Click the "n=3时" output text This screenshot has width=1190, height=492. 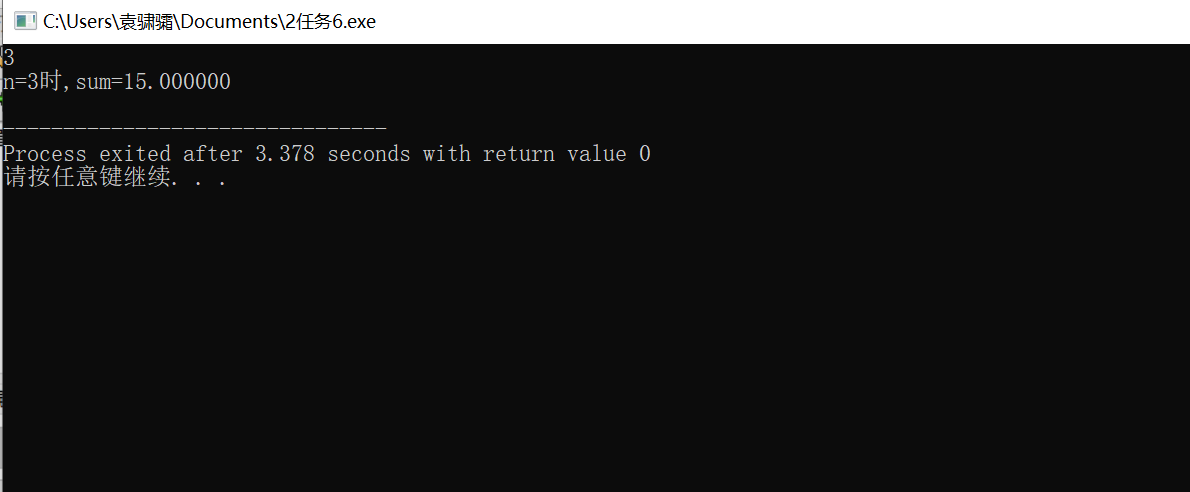click(30, 81)
